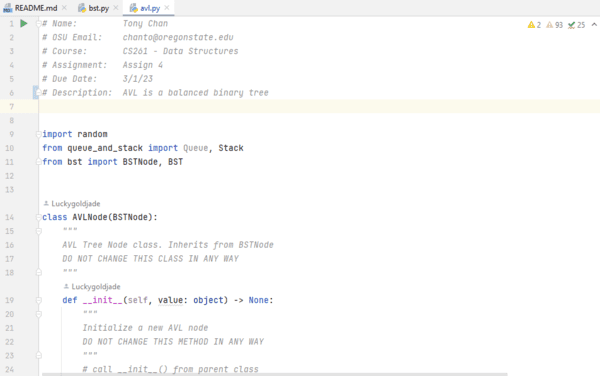Collapse class AVLNode at line 14
600x376 pixels.
pos(38,217)
